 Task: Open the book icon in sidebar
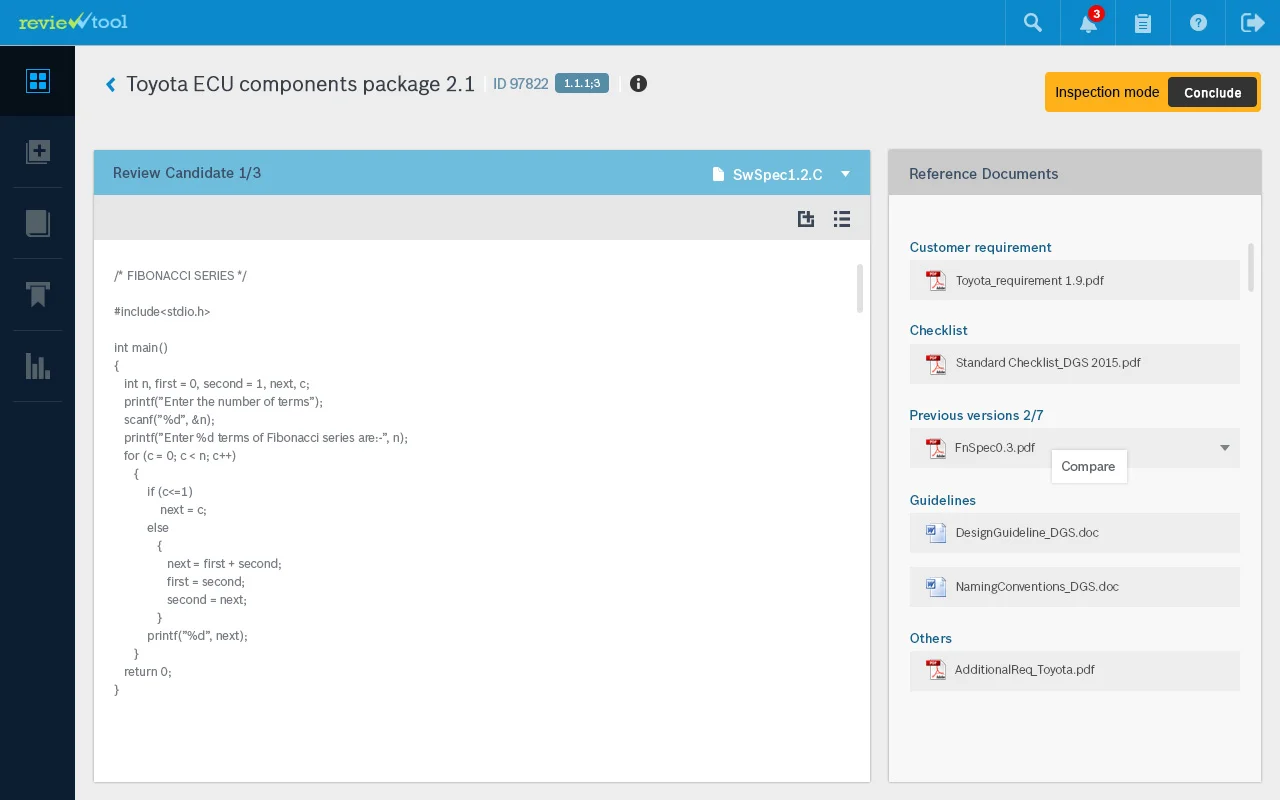pos(38,223)
